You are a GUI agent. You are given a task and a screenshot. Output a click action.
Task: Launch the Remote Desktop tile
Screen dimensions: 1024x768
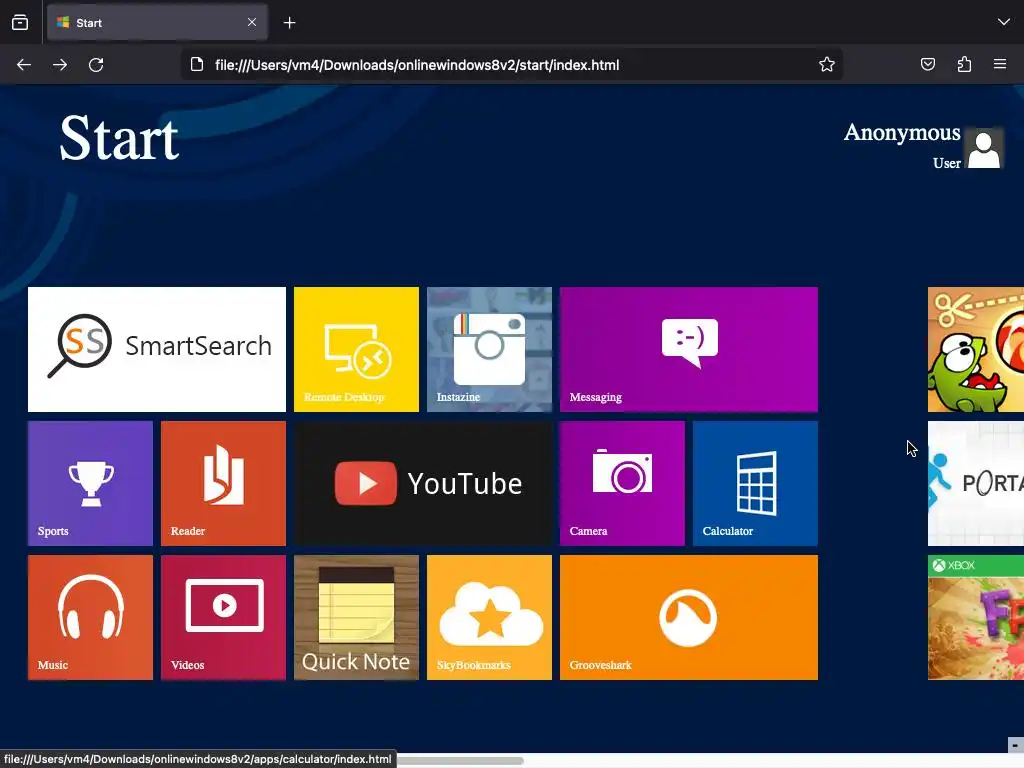coord(357,349)
